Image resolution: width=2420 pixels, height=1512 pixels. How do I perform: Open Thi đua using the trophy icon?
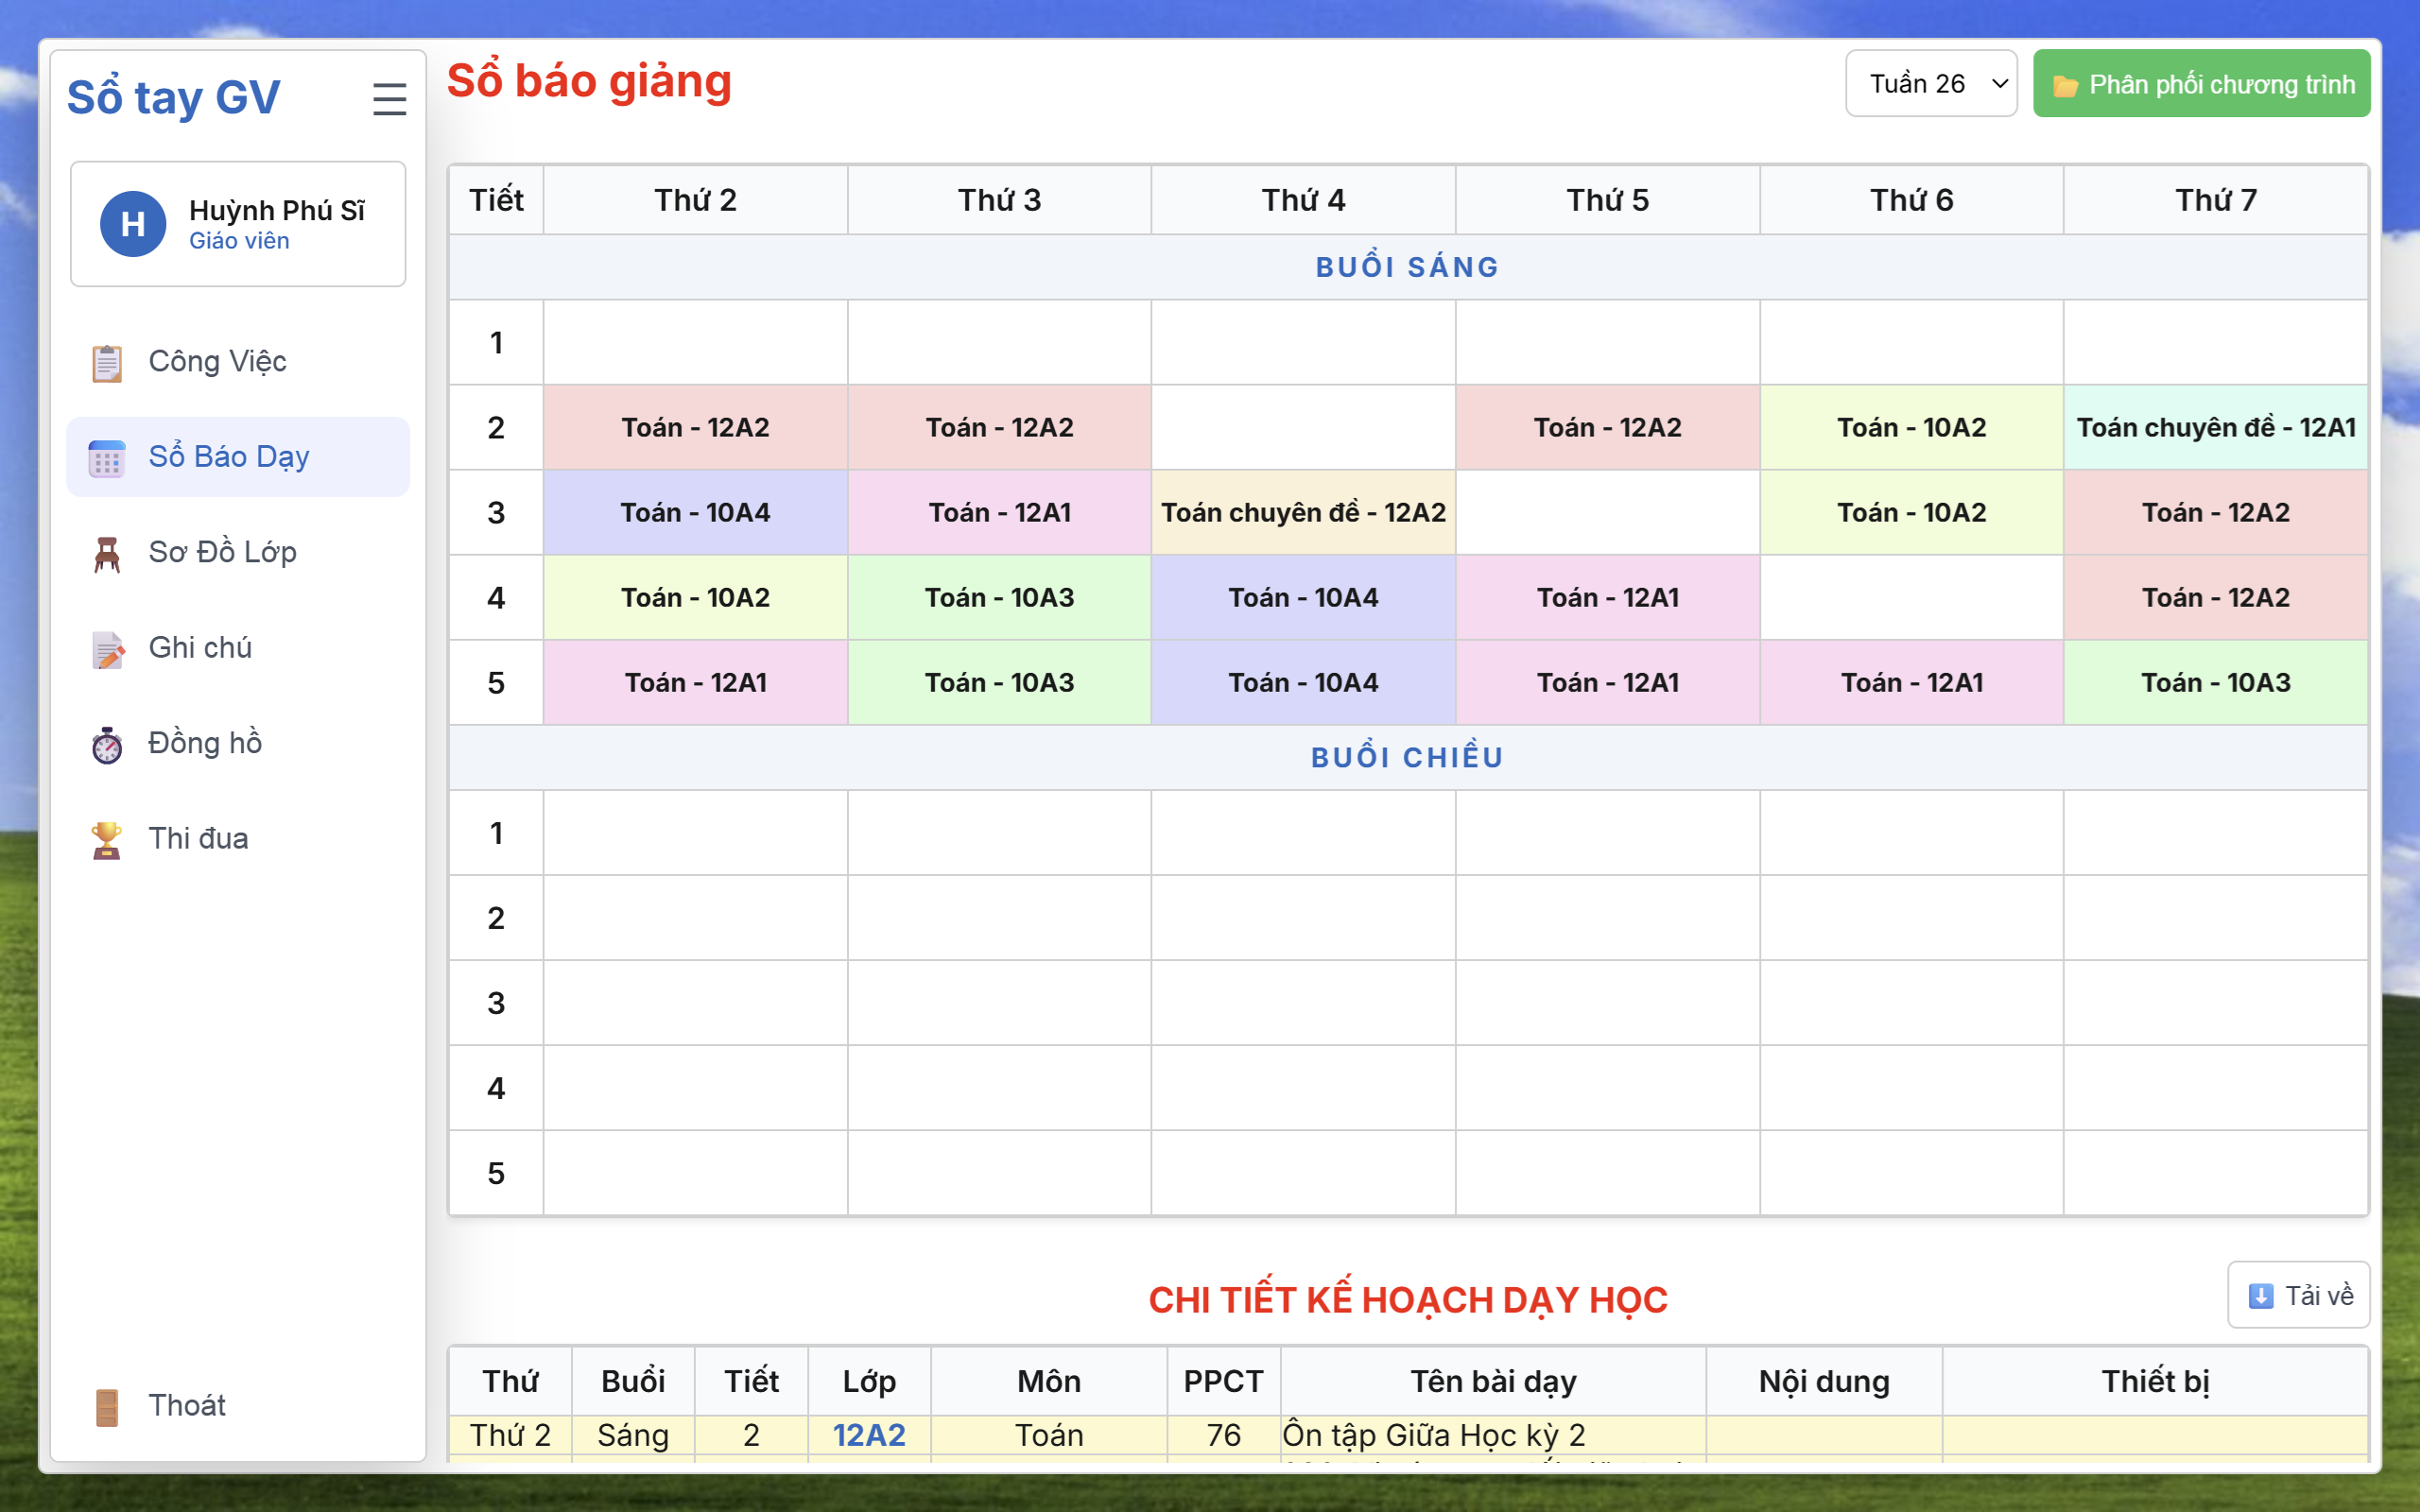point(107,838)
